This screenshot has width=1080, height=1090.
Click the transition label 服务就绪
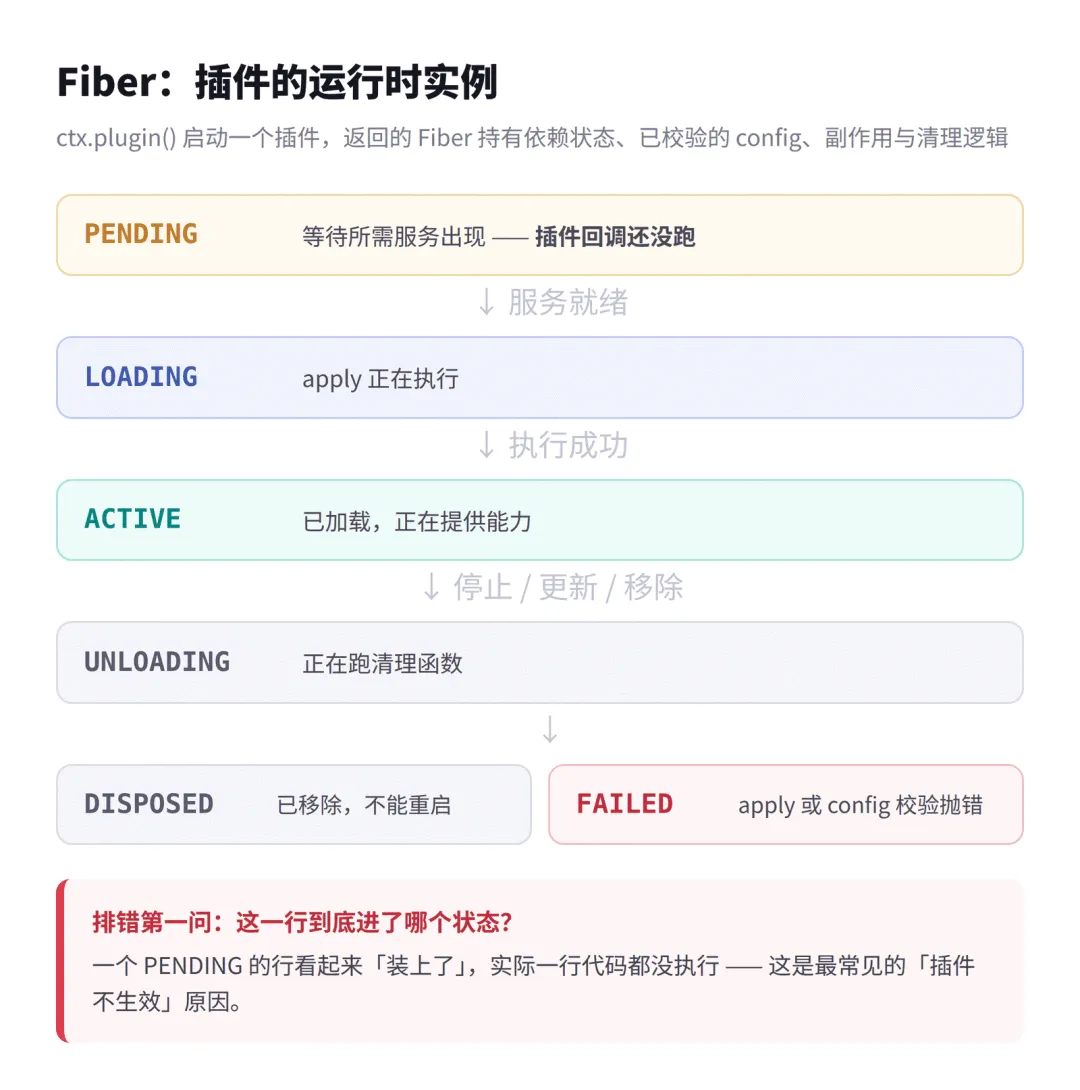pyautogui.click(x=568, y=302)
